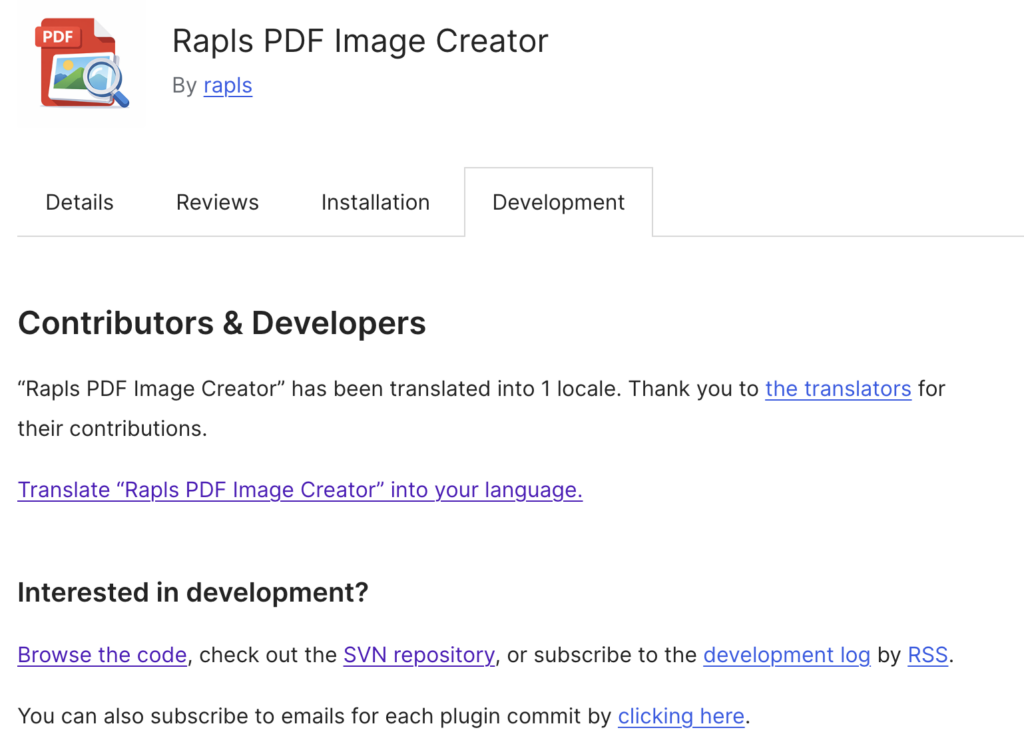Click the Contributors & Developers heading
Image resolution: width=1024 pixels, height=752 pixels.
(222, 323)
